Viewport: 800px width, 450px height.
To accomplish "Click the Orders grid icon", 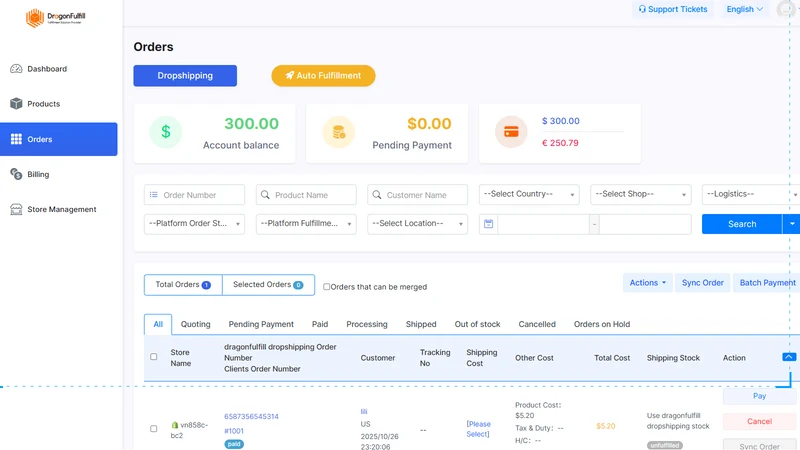I will point(16,139).
